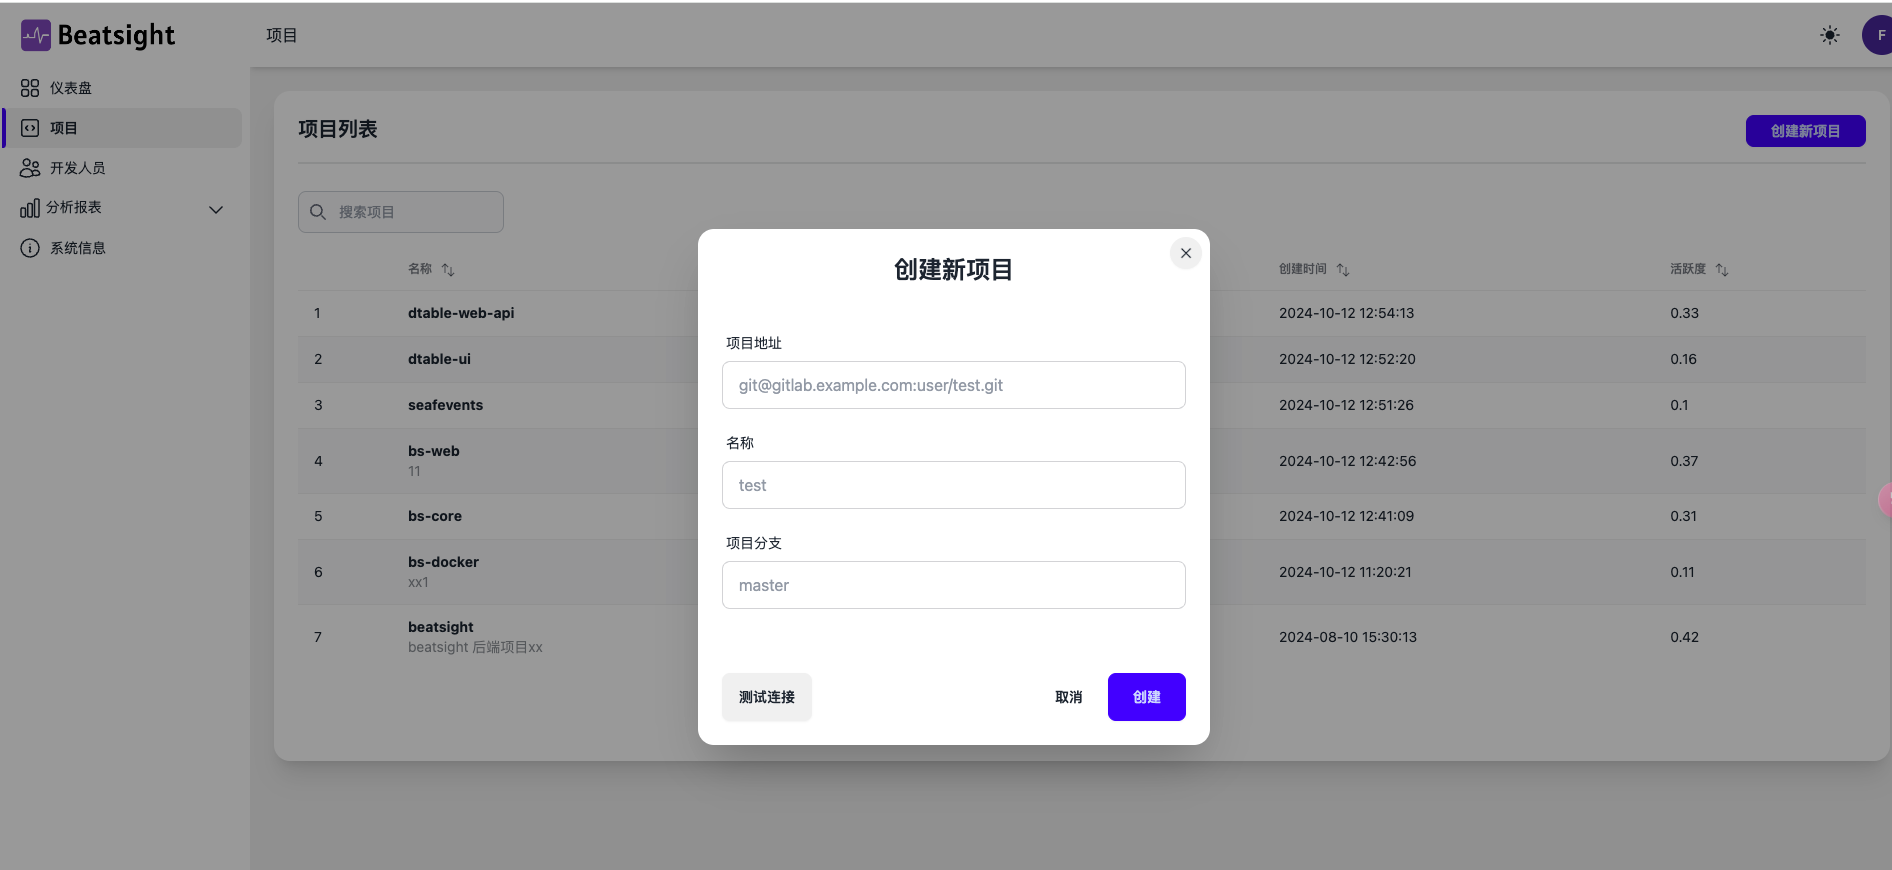
Task: Click the 测试连接 button
Action: 766,697
